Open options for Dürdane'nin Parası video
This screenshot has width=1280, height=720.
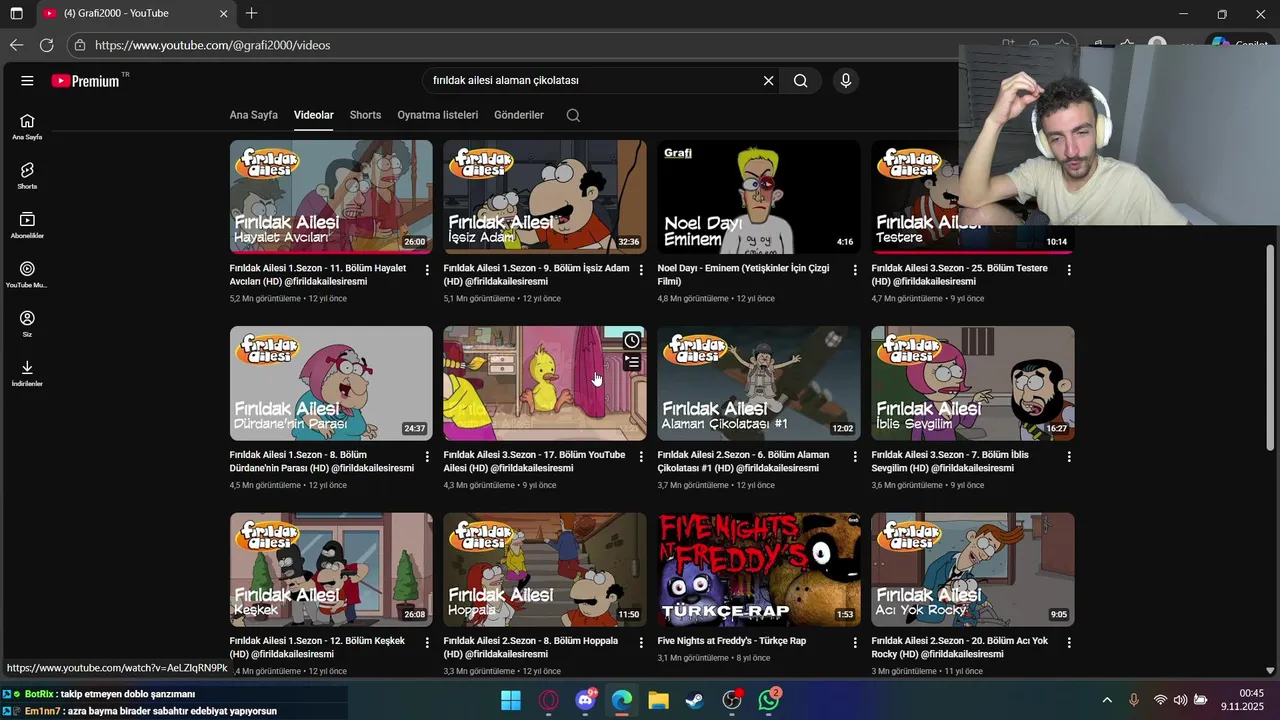pos(427,456)
